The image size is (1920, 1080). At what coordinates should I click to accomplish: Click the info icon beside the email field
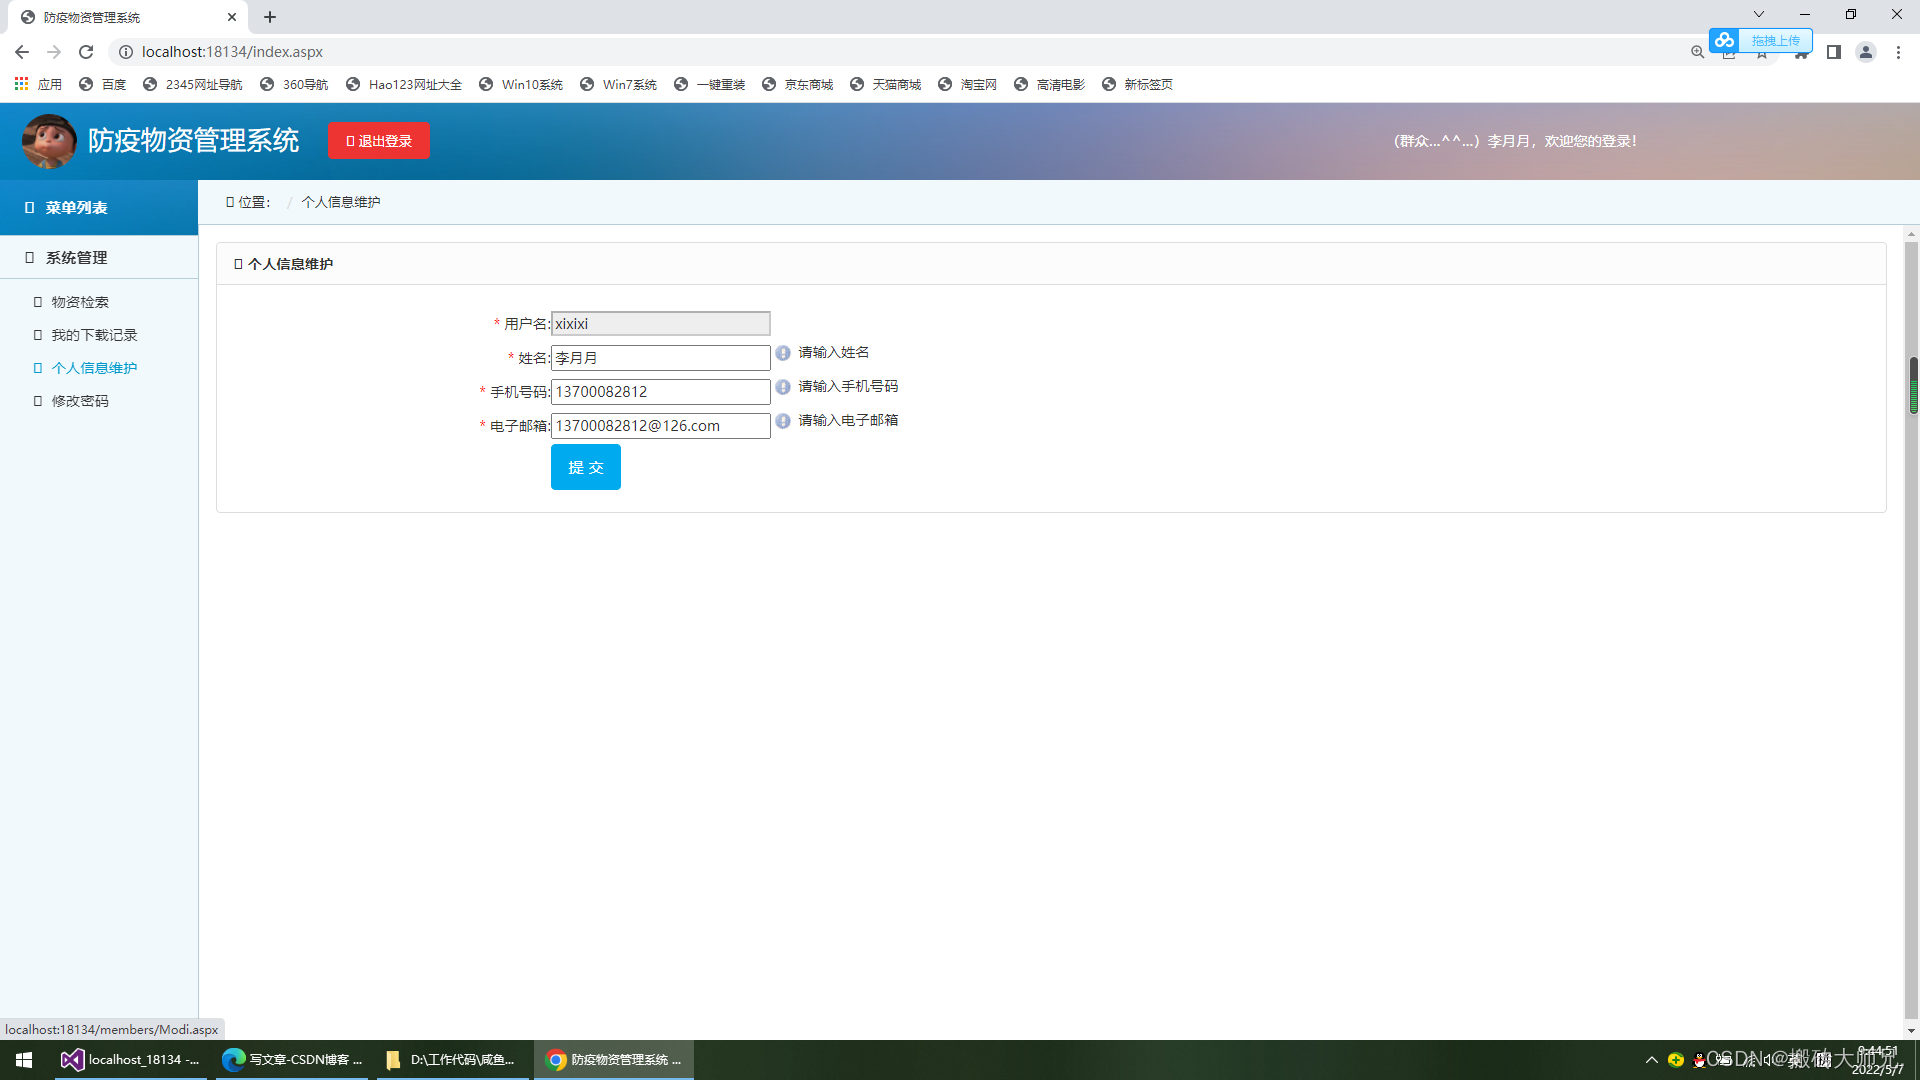click(783, 421)
